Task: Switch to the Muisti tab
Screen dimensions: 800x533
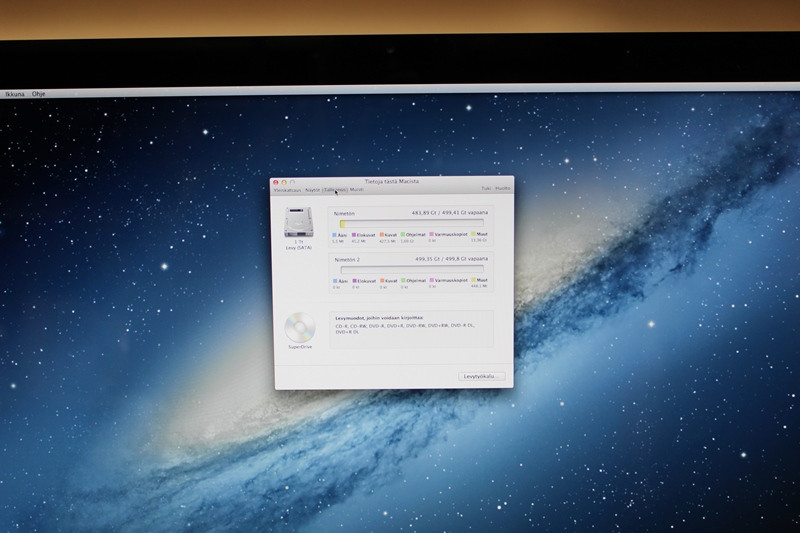Action: click(x=357, y=189)
